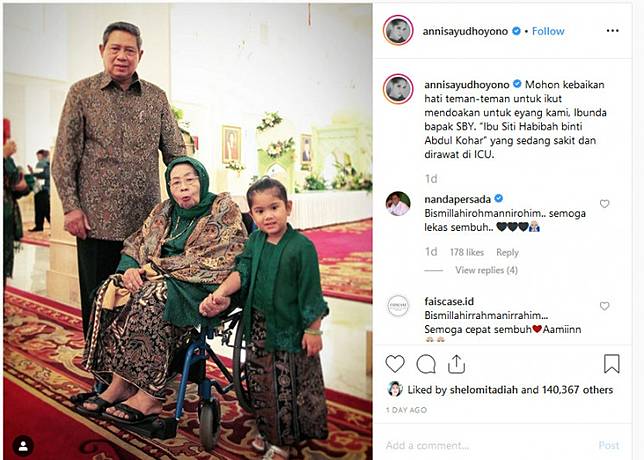This screenshot has height=460, width=644.
Task: Like faiscase.id's comment
Action: click(x=605, y=306)
